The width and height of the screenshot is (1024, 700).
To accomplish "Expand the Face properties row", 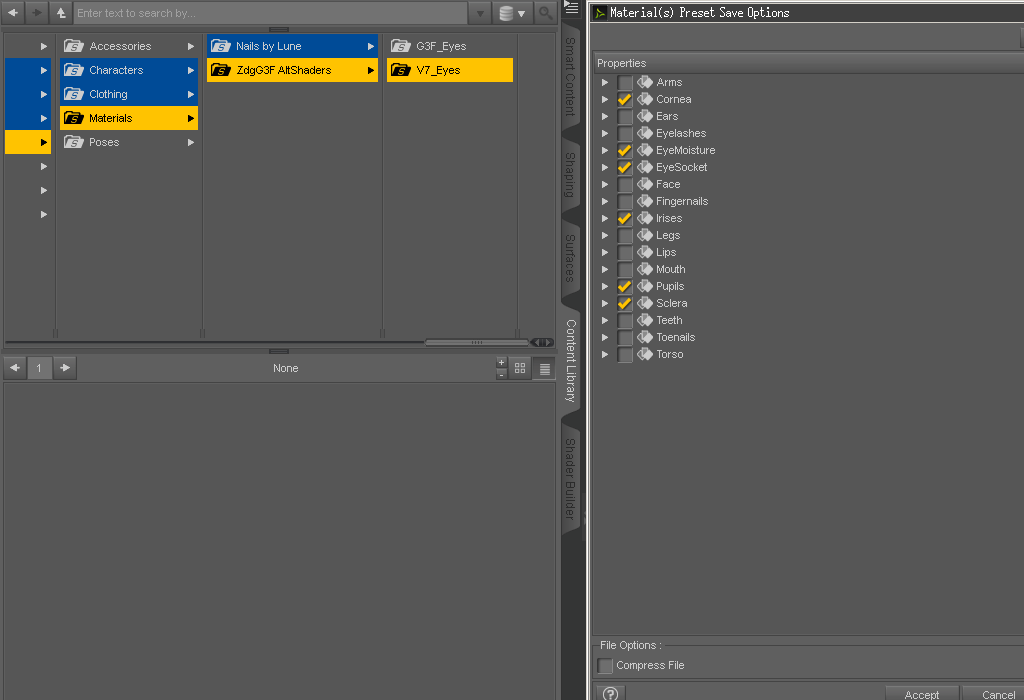I will click(x=605, y=184).
